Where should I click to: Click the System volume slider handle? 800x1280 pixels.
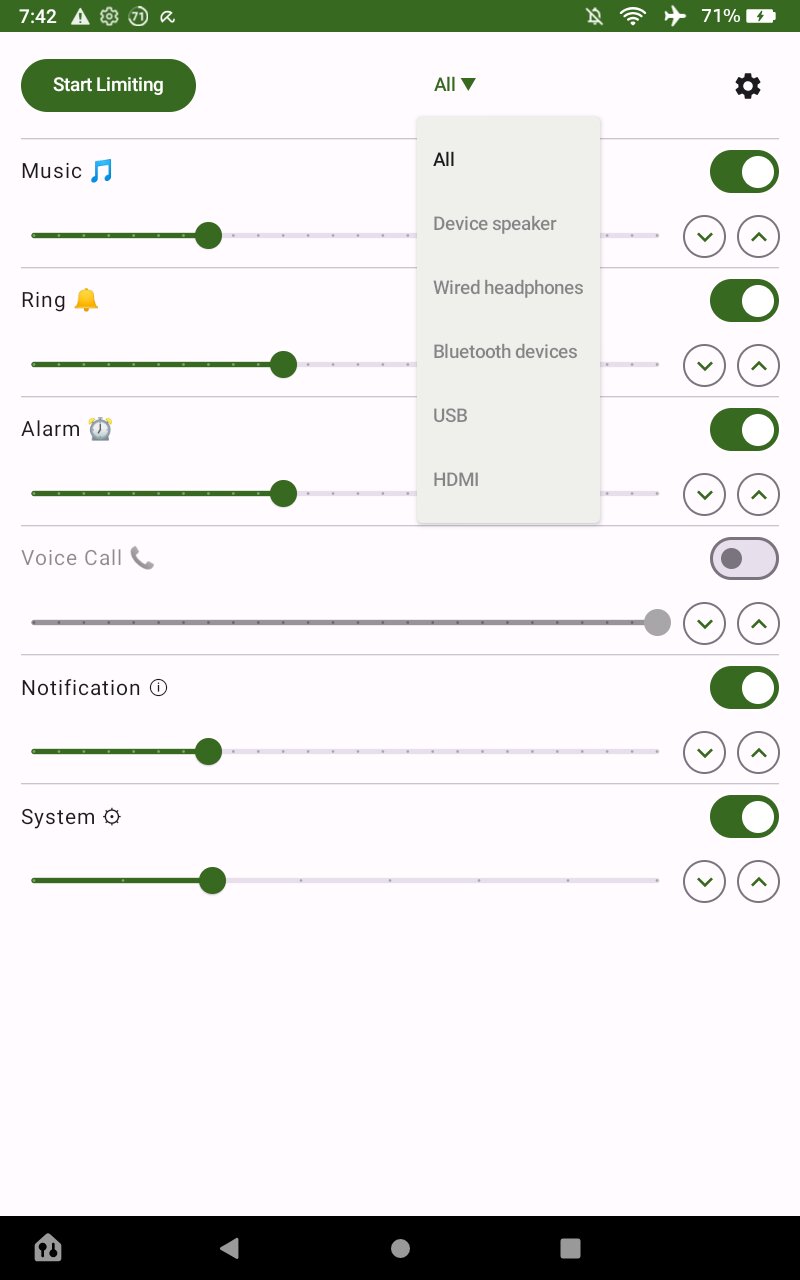click(x=212, y=881)
